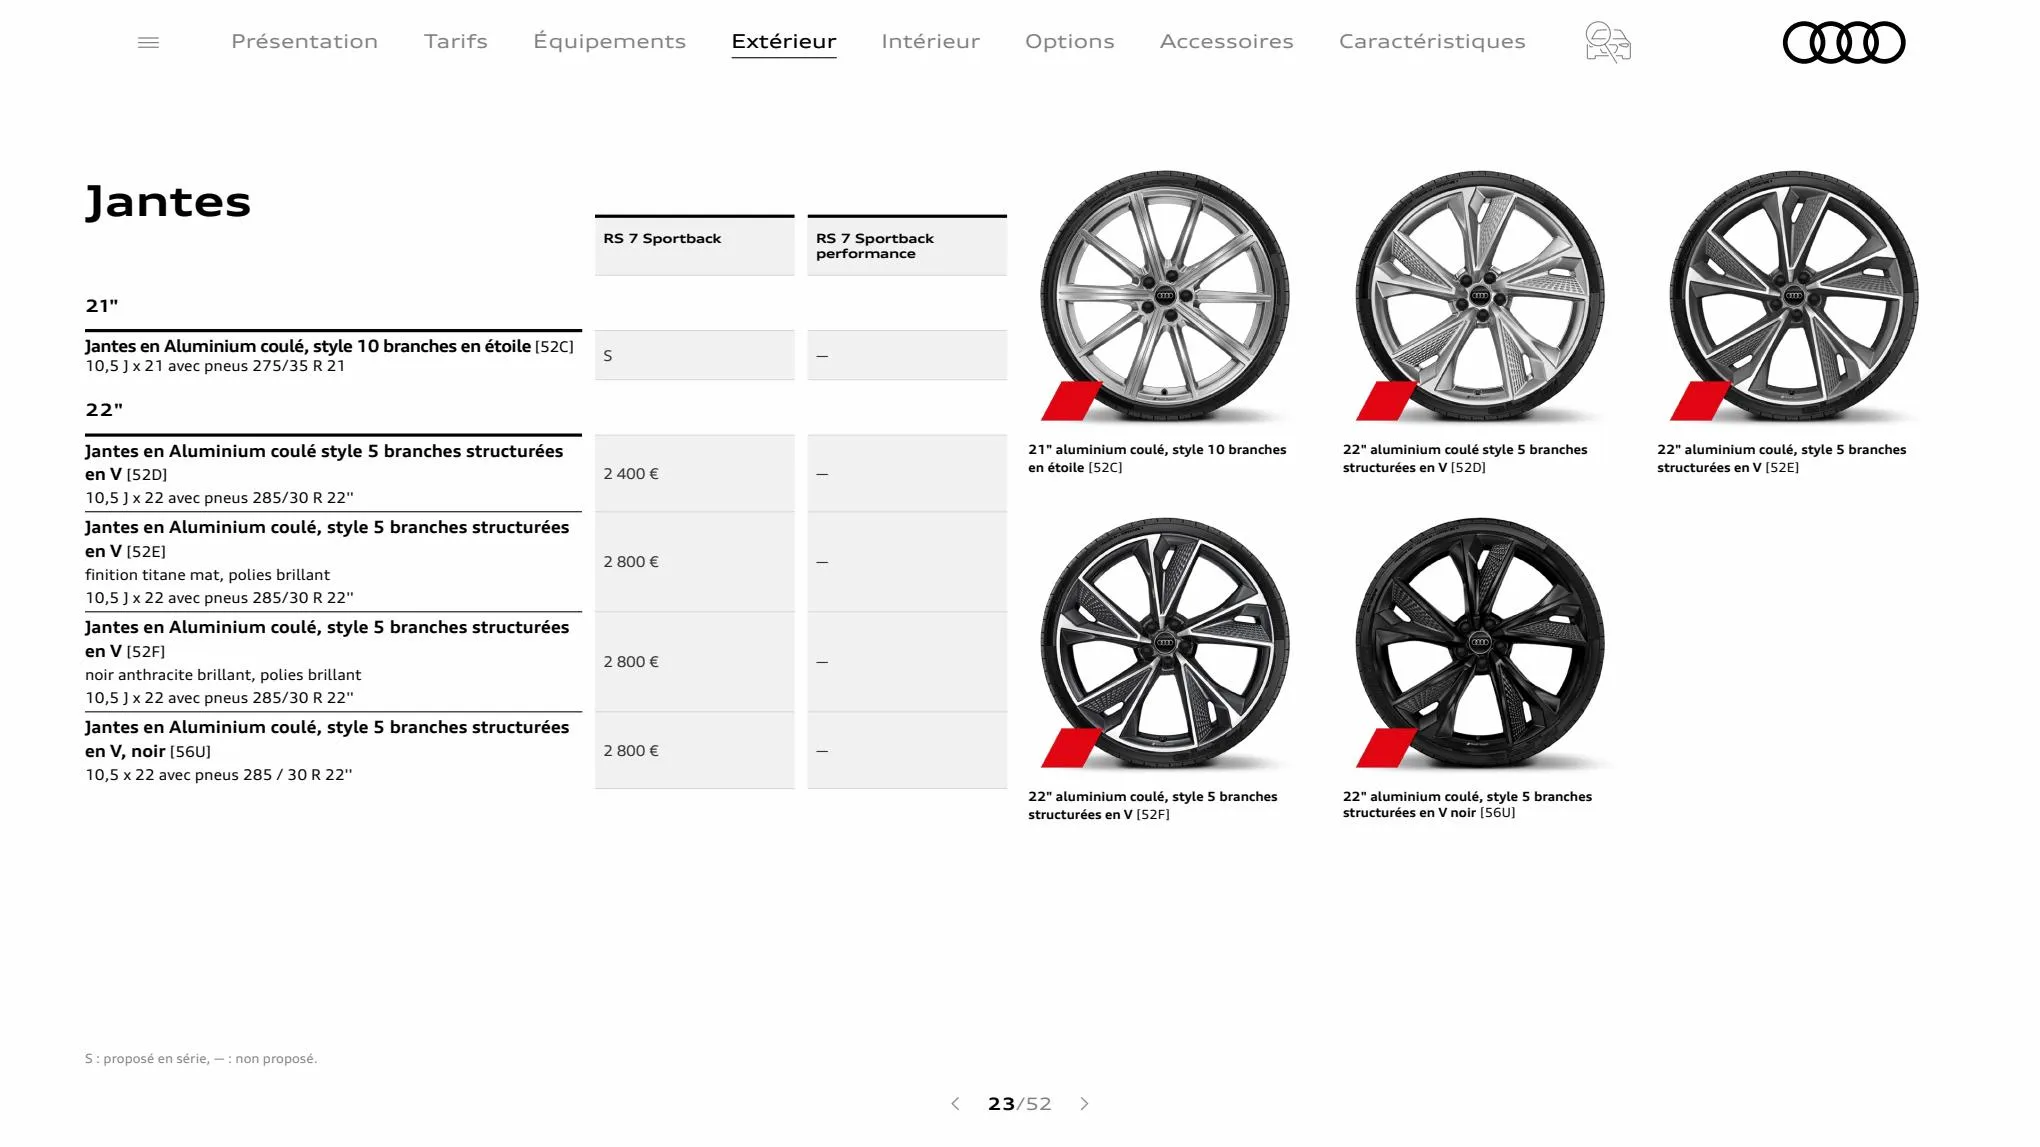Click the page counter 23/52
This screenshot has width=2040, height=1147.
pyautogui.click(x=1019, y=1103)
